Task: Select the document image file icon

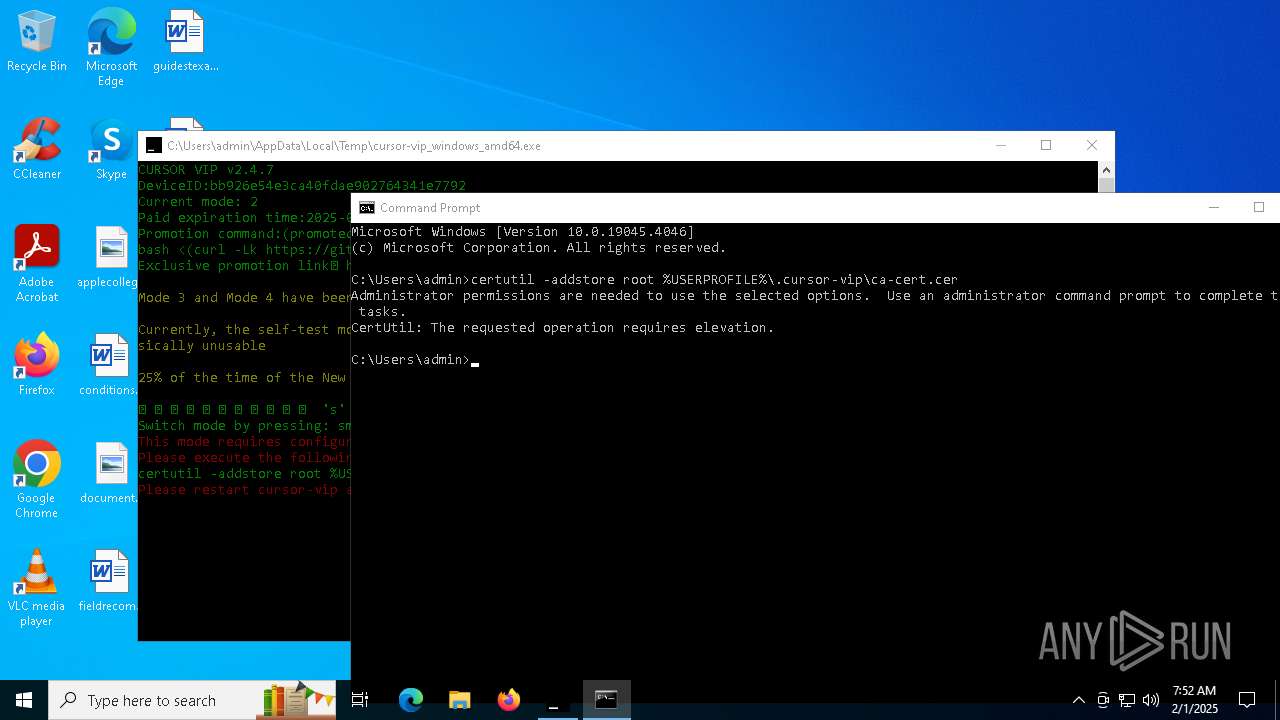Action: point(110,473)
